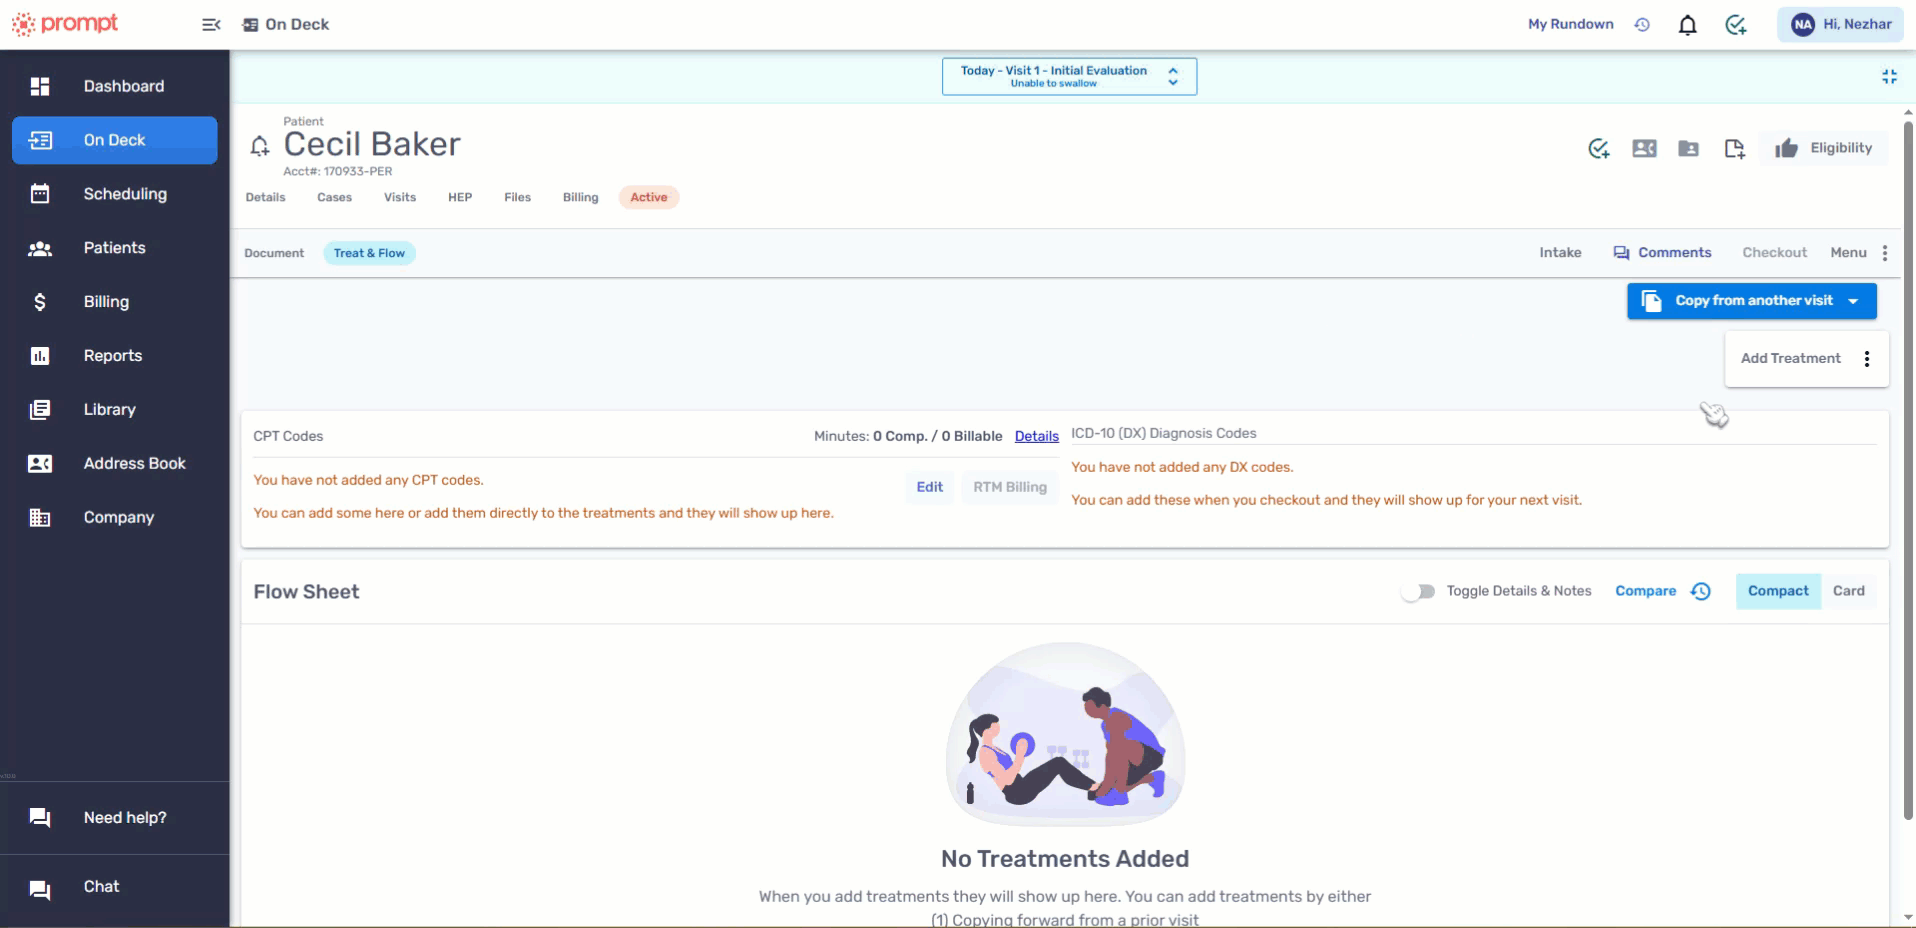Click the Compare link
Image resolution: width=1916 pixels, height=928 pixels.
1646,591
